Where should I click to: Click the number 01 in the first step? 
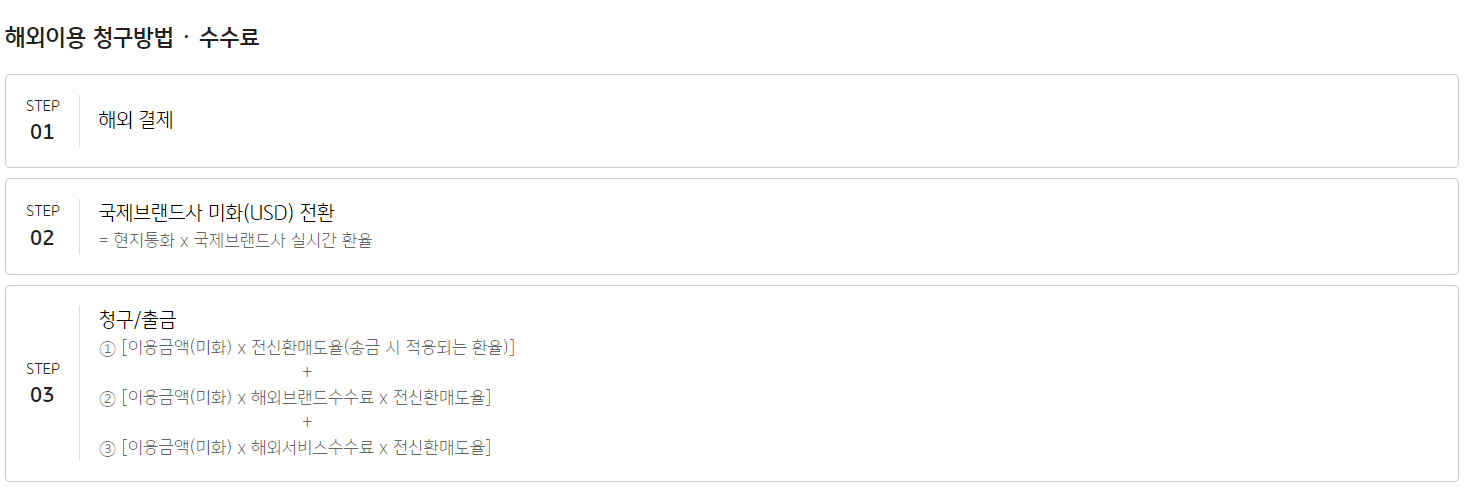(42, 132)
